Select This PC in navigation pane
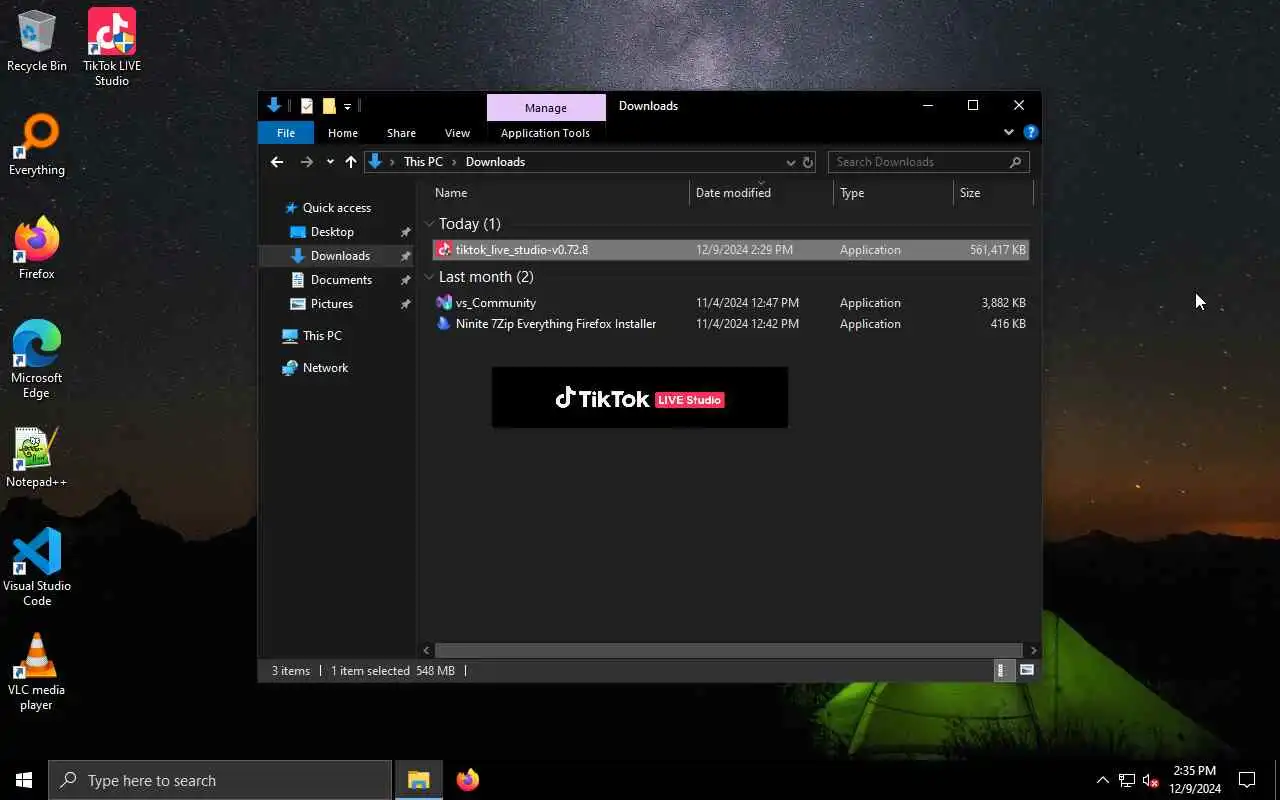1280x800 pixels. click(322, 336)
